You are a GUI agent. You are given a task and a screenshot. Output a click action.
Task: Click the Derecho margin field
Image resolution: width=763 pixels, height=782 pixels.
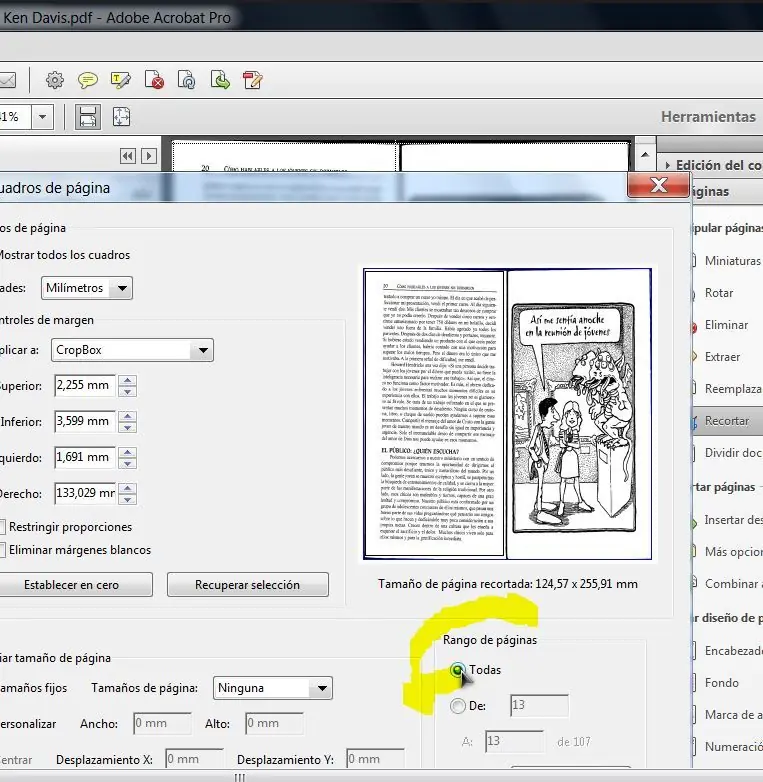tap(85, 493)
